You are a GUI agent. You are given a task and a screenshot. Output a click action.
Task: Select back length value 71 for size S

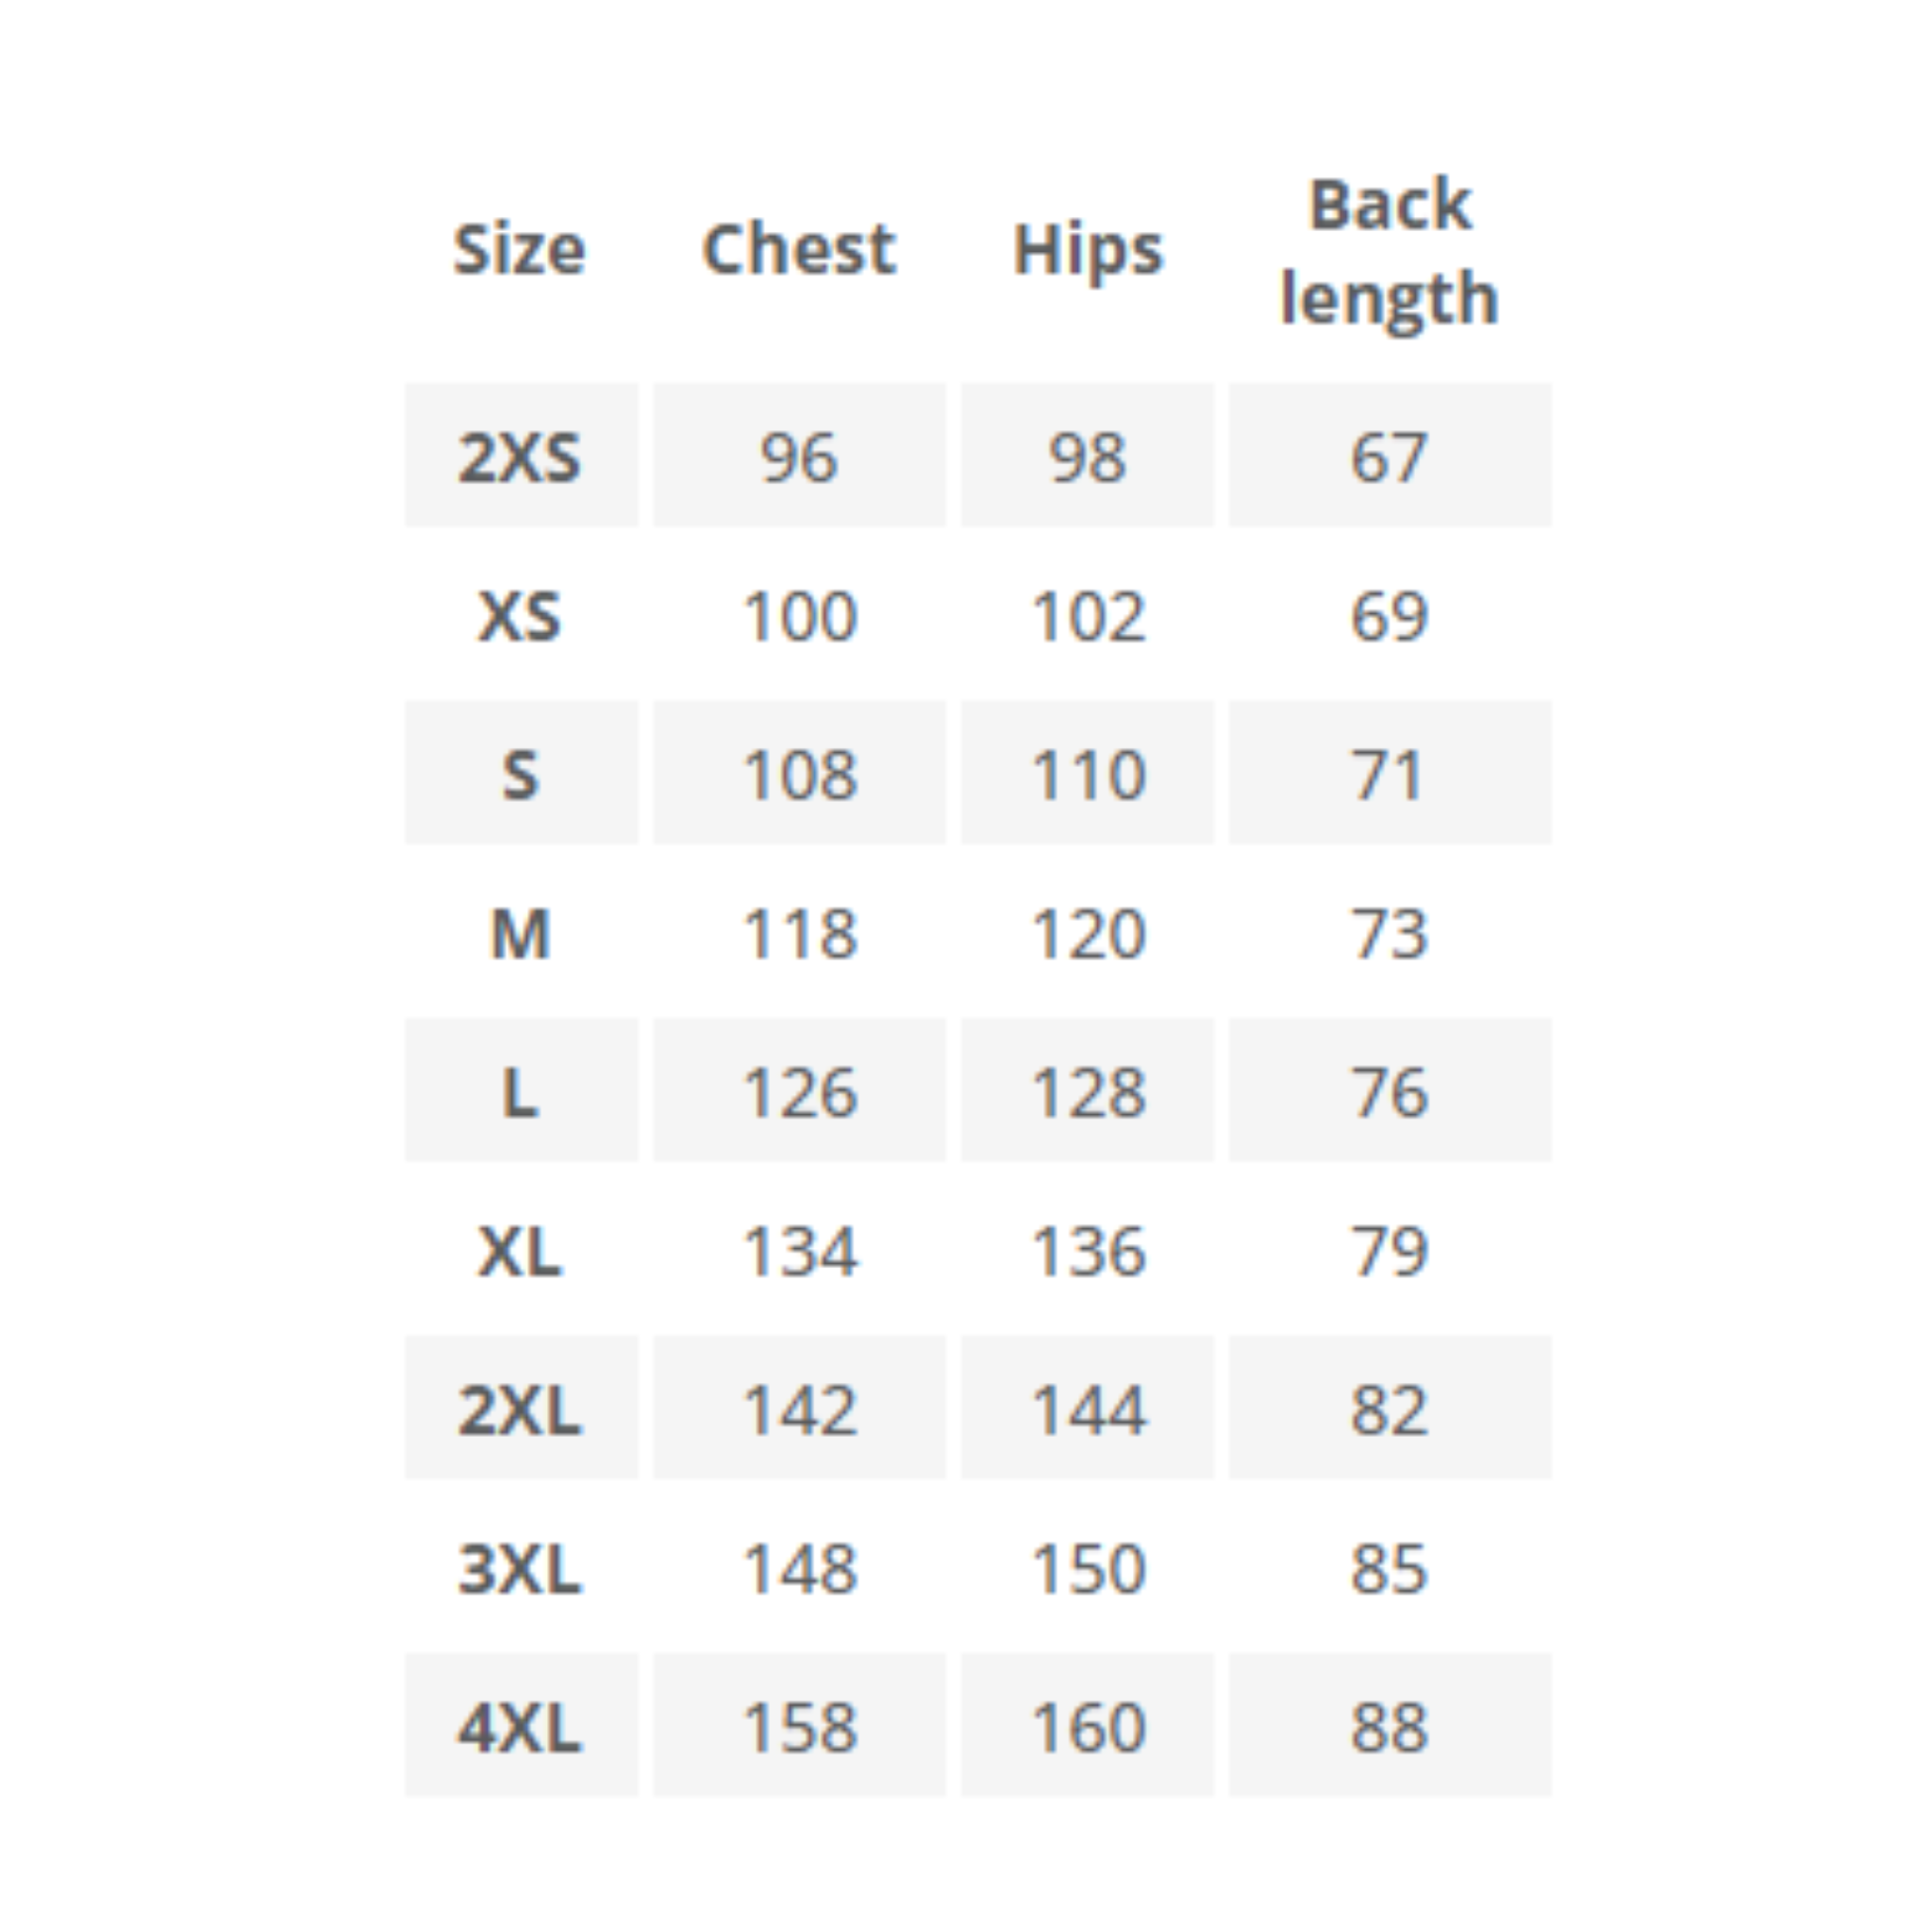[x=1389, y=775]
